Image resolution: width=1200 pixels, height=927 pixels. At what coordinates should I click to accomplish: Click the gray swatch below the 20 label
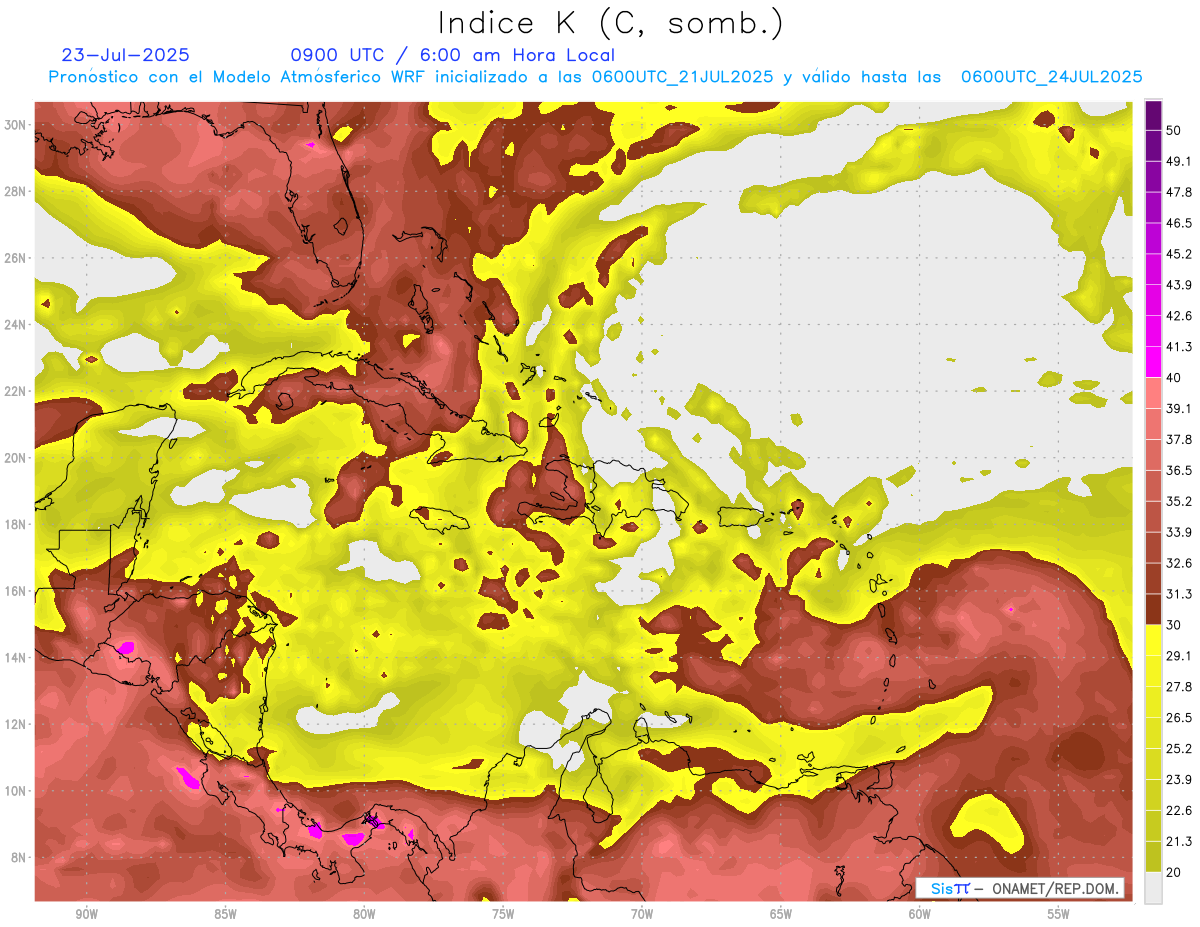[1153, 888]
